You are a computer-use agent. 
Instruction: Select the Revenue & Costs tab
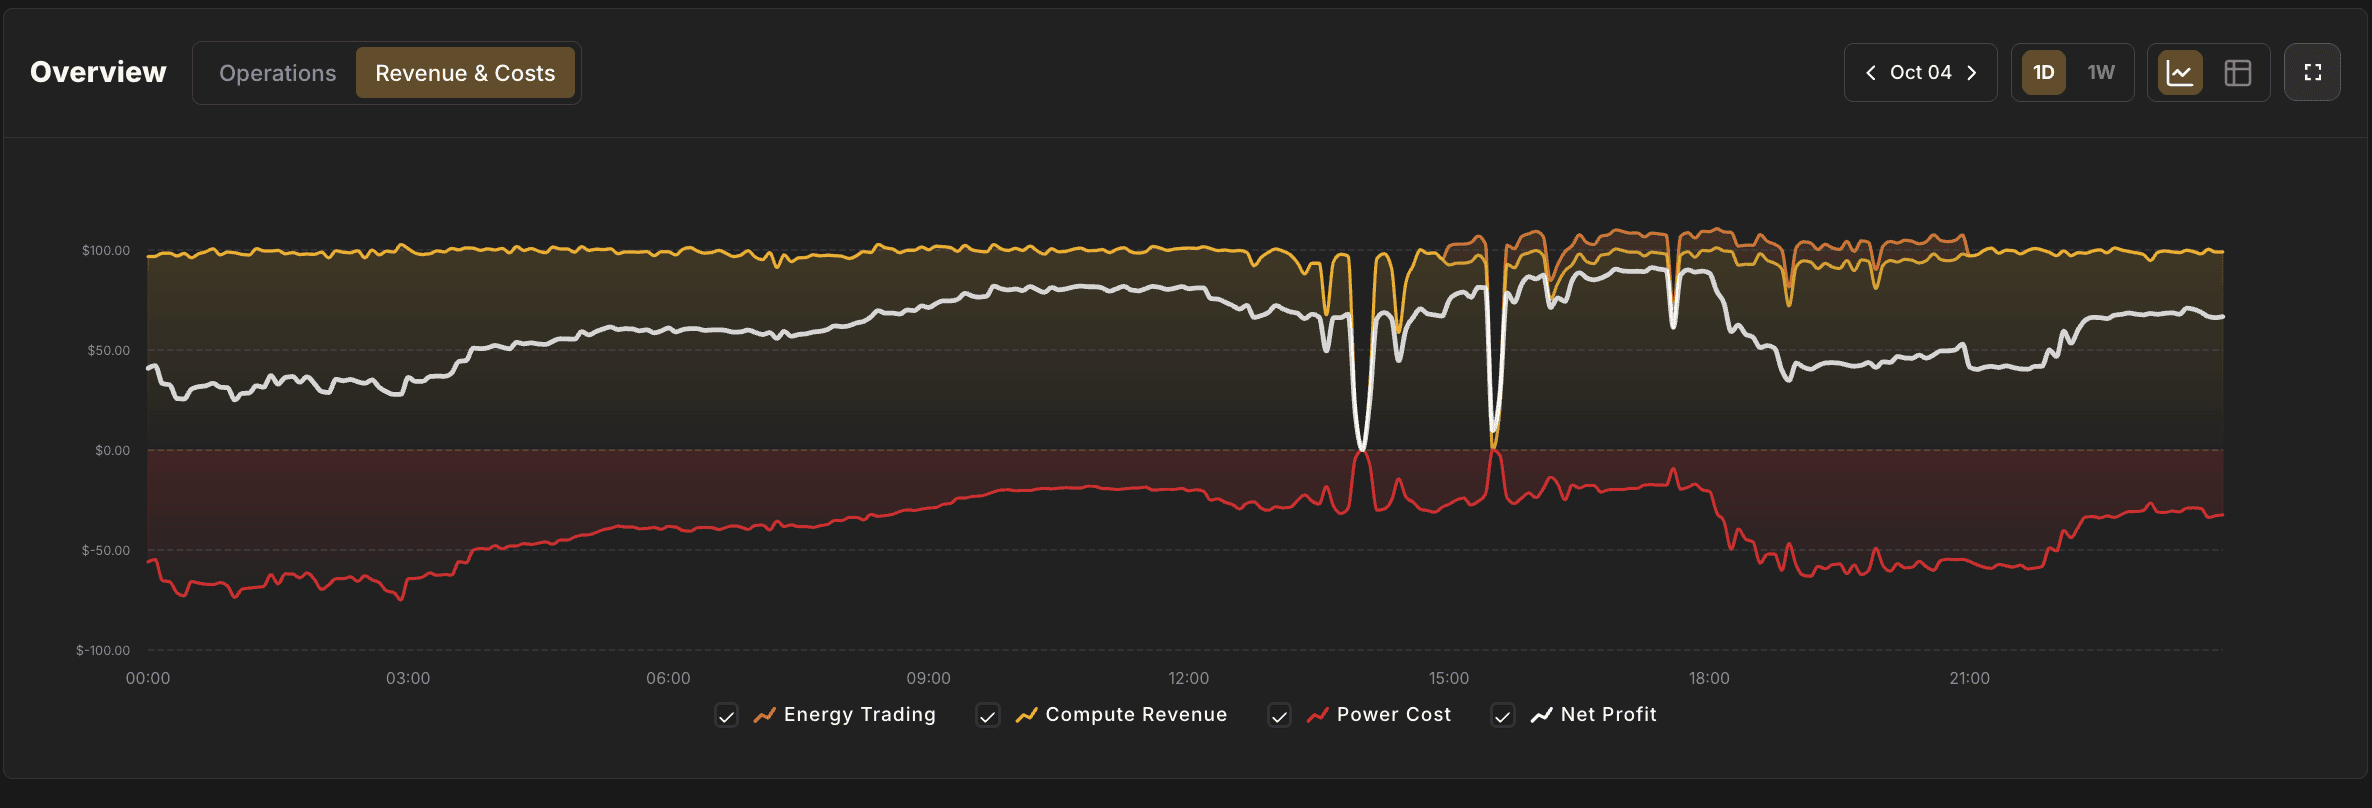tap(465, 73)
